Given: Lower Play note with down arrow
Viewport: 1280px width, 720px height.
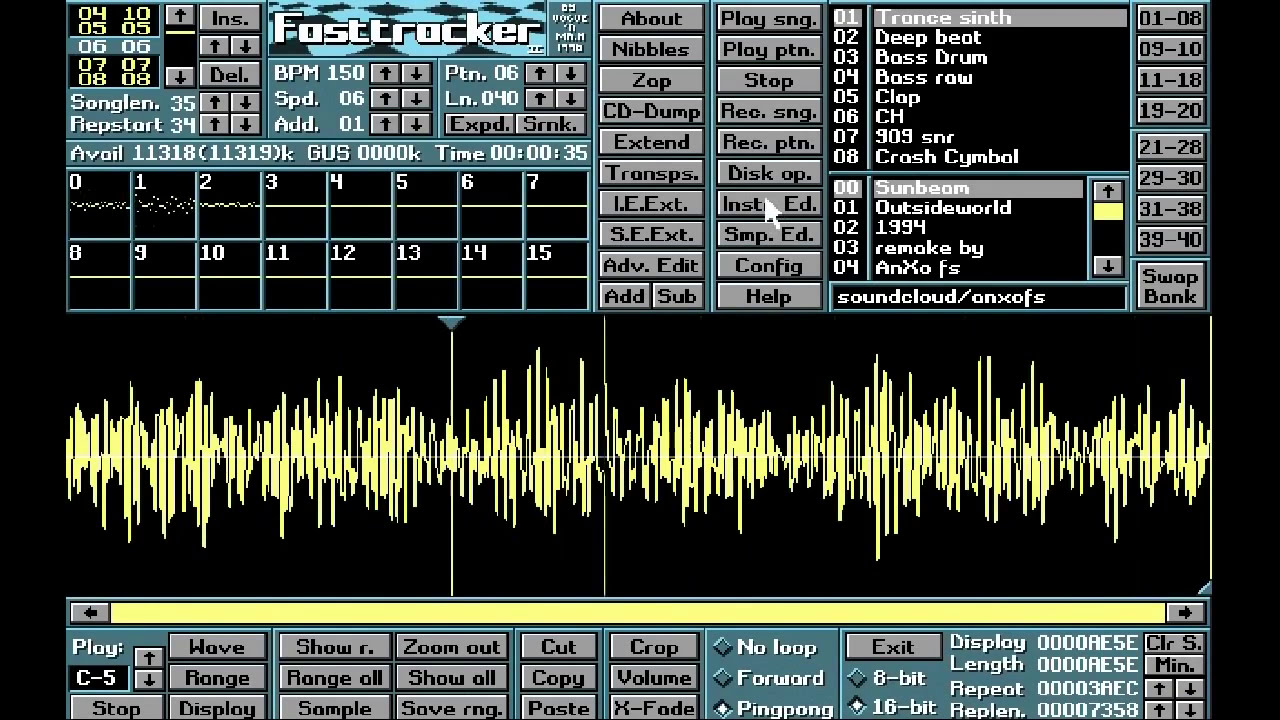Looking at the screenshot, I should coord(149,679).
